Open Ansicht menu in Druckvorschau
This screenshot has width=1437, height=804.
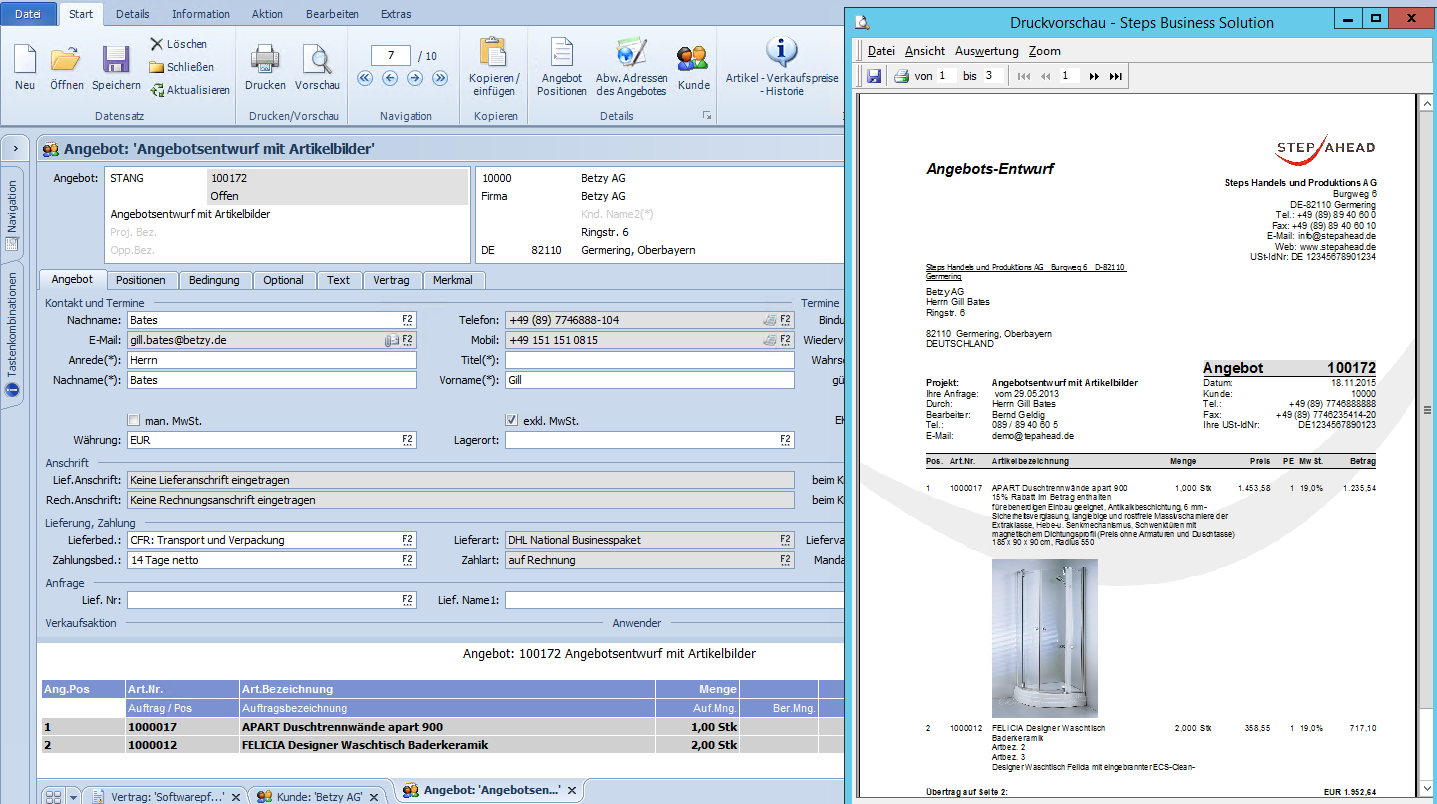[925, 51]
